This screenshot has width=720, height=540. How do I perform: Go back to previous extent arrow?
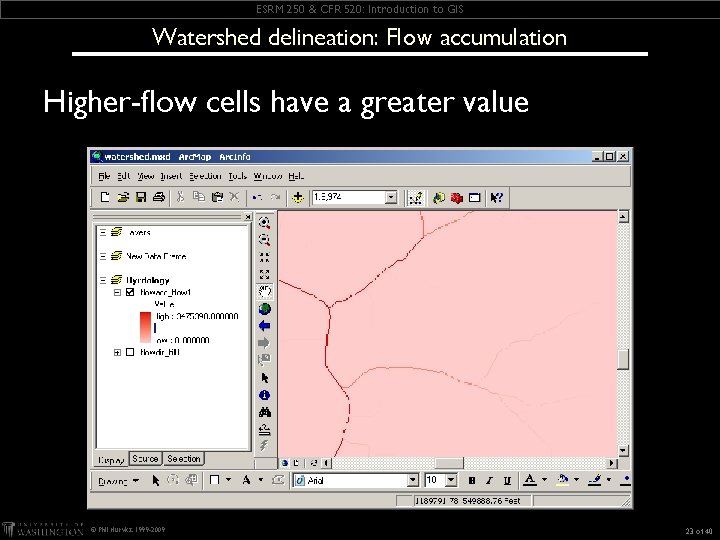point(264,326)
